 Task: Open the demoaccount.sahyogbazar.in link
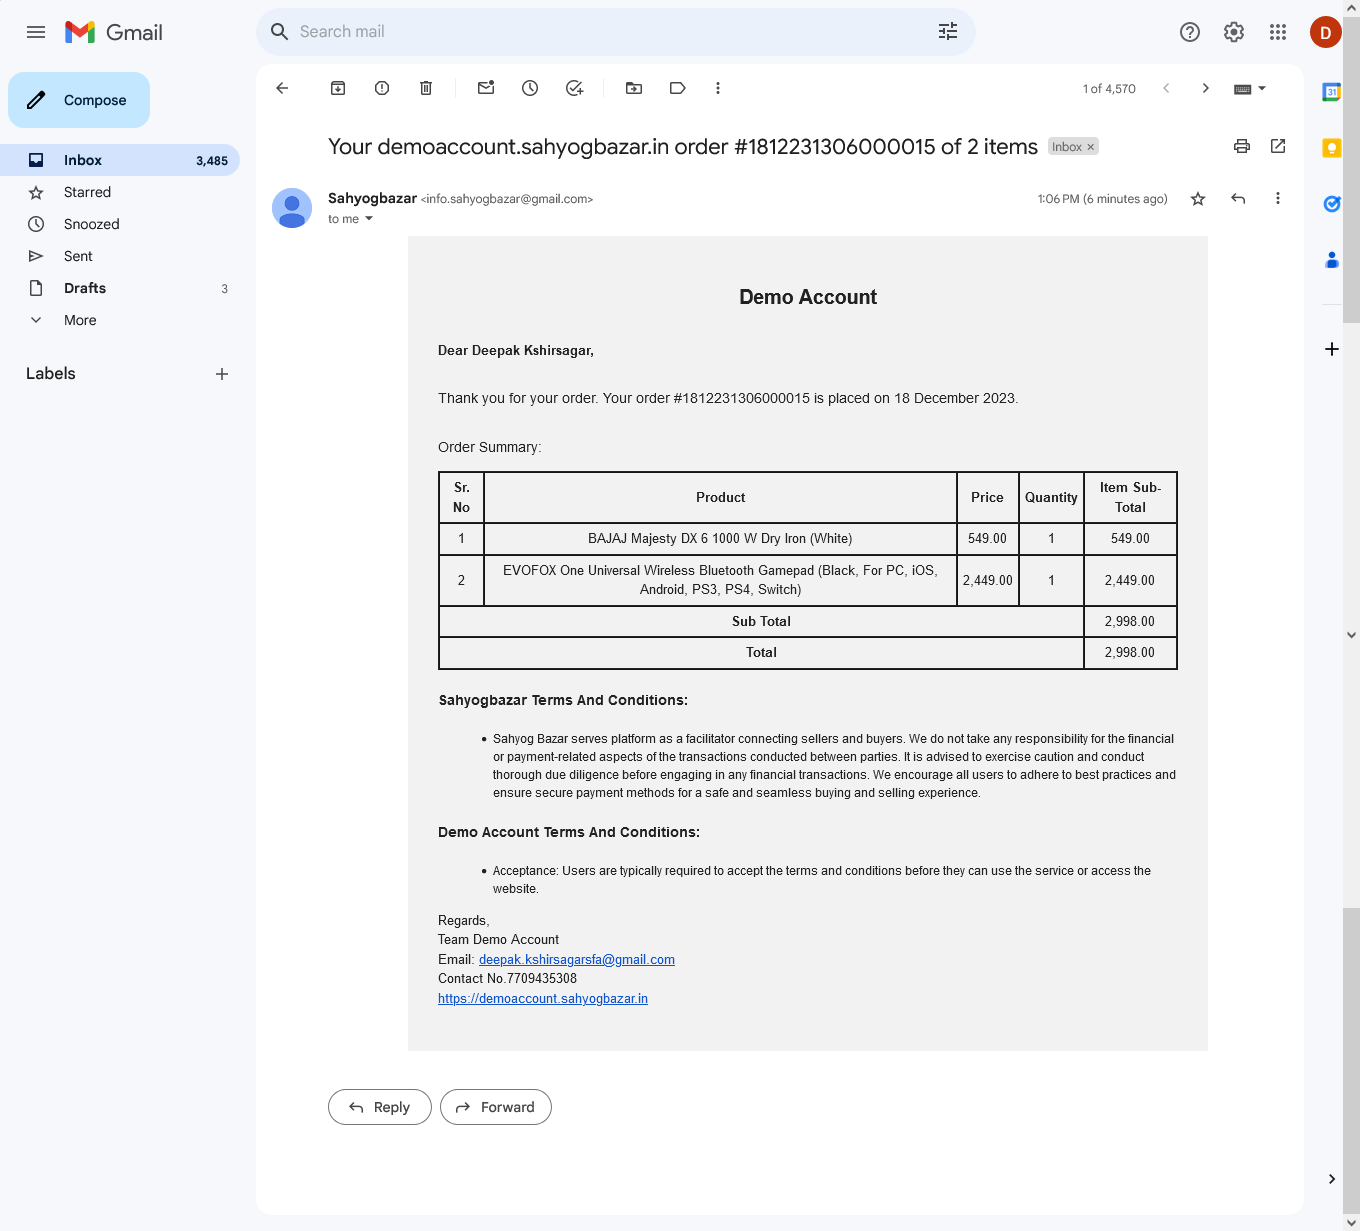click(x=543, y=999)
